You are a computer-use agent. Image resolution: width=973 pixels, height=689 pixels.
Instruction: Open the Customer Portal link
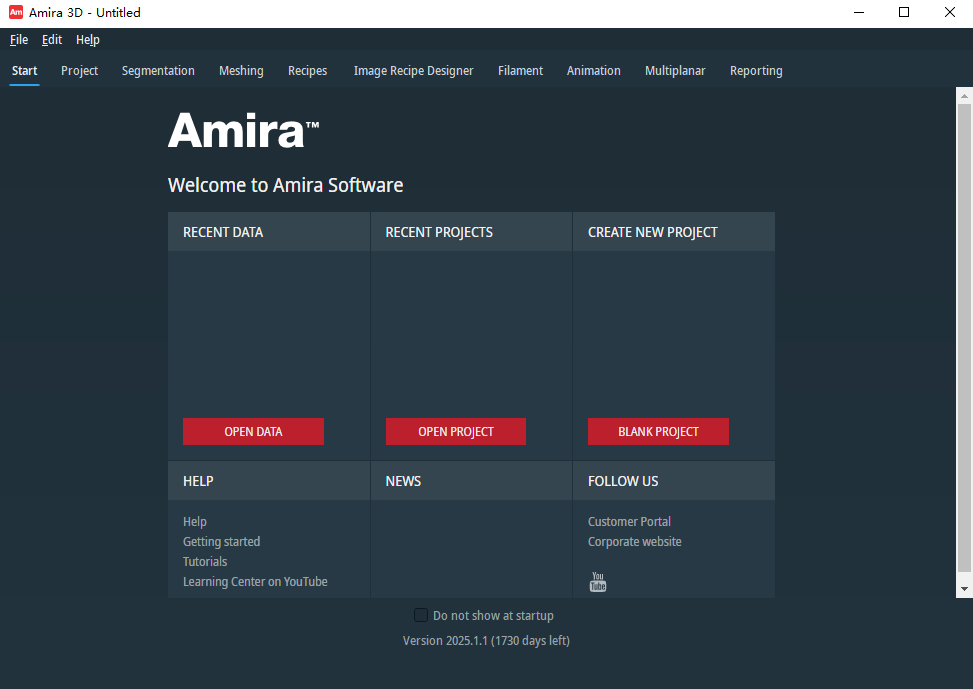pos(629,522)
